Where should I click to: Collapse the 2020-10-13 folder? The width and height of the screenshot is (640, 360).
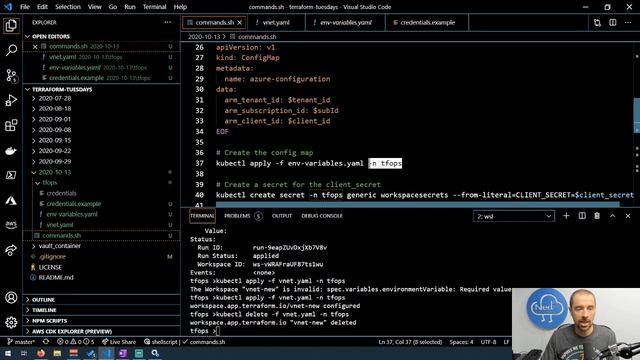pyautogui.click(x=51, y=172)
